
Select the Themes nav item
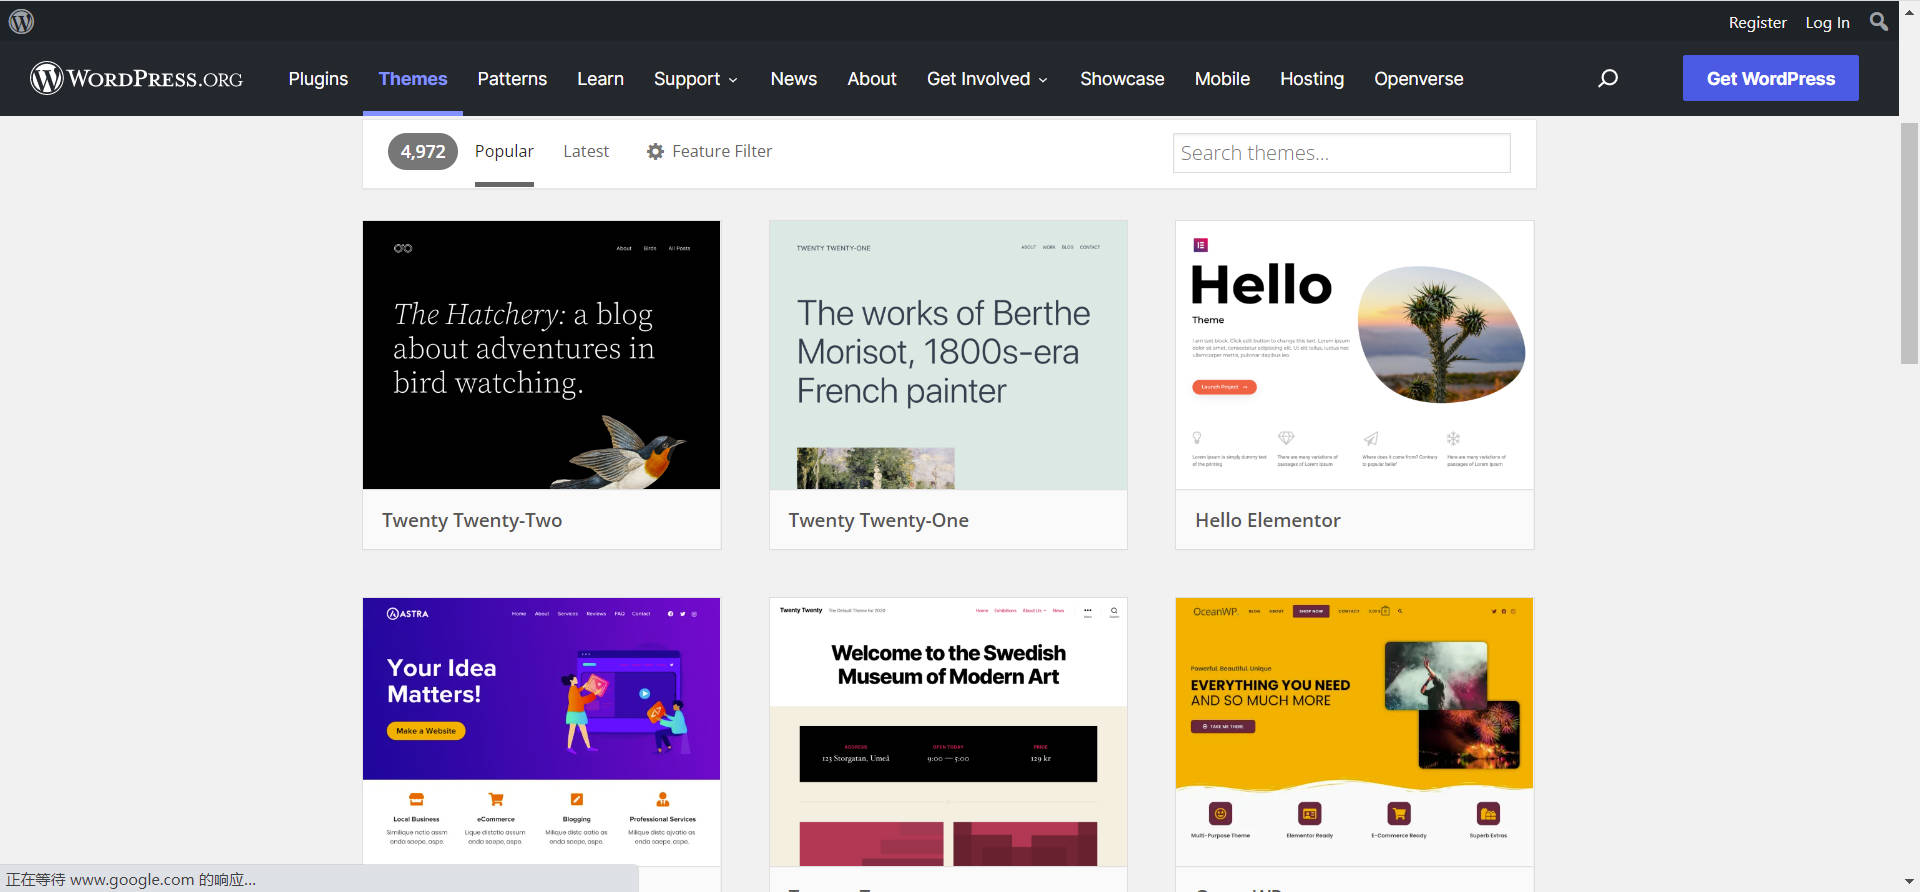(x=413, y=78)
